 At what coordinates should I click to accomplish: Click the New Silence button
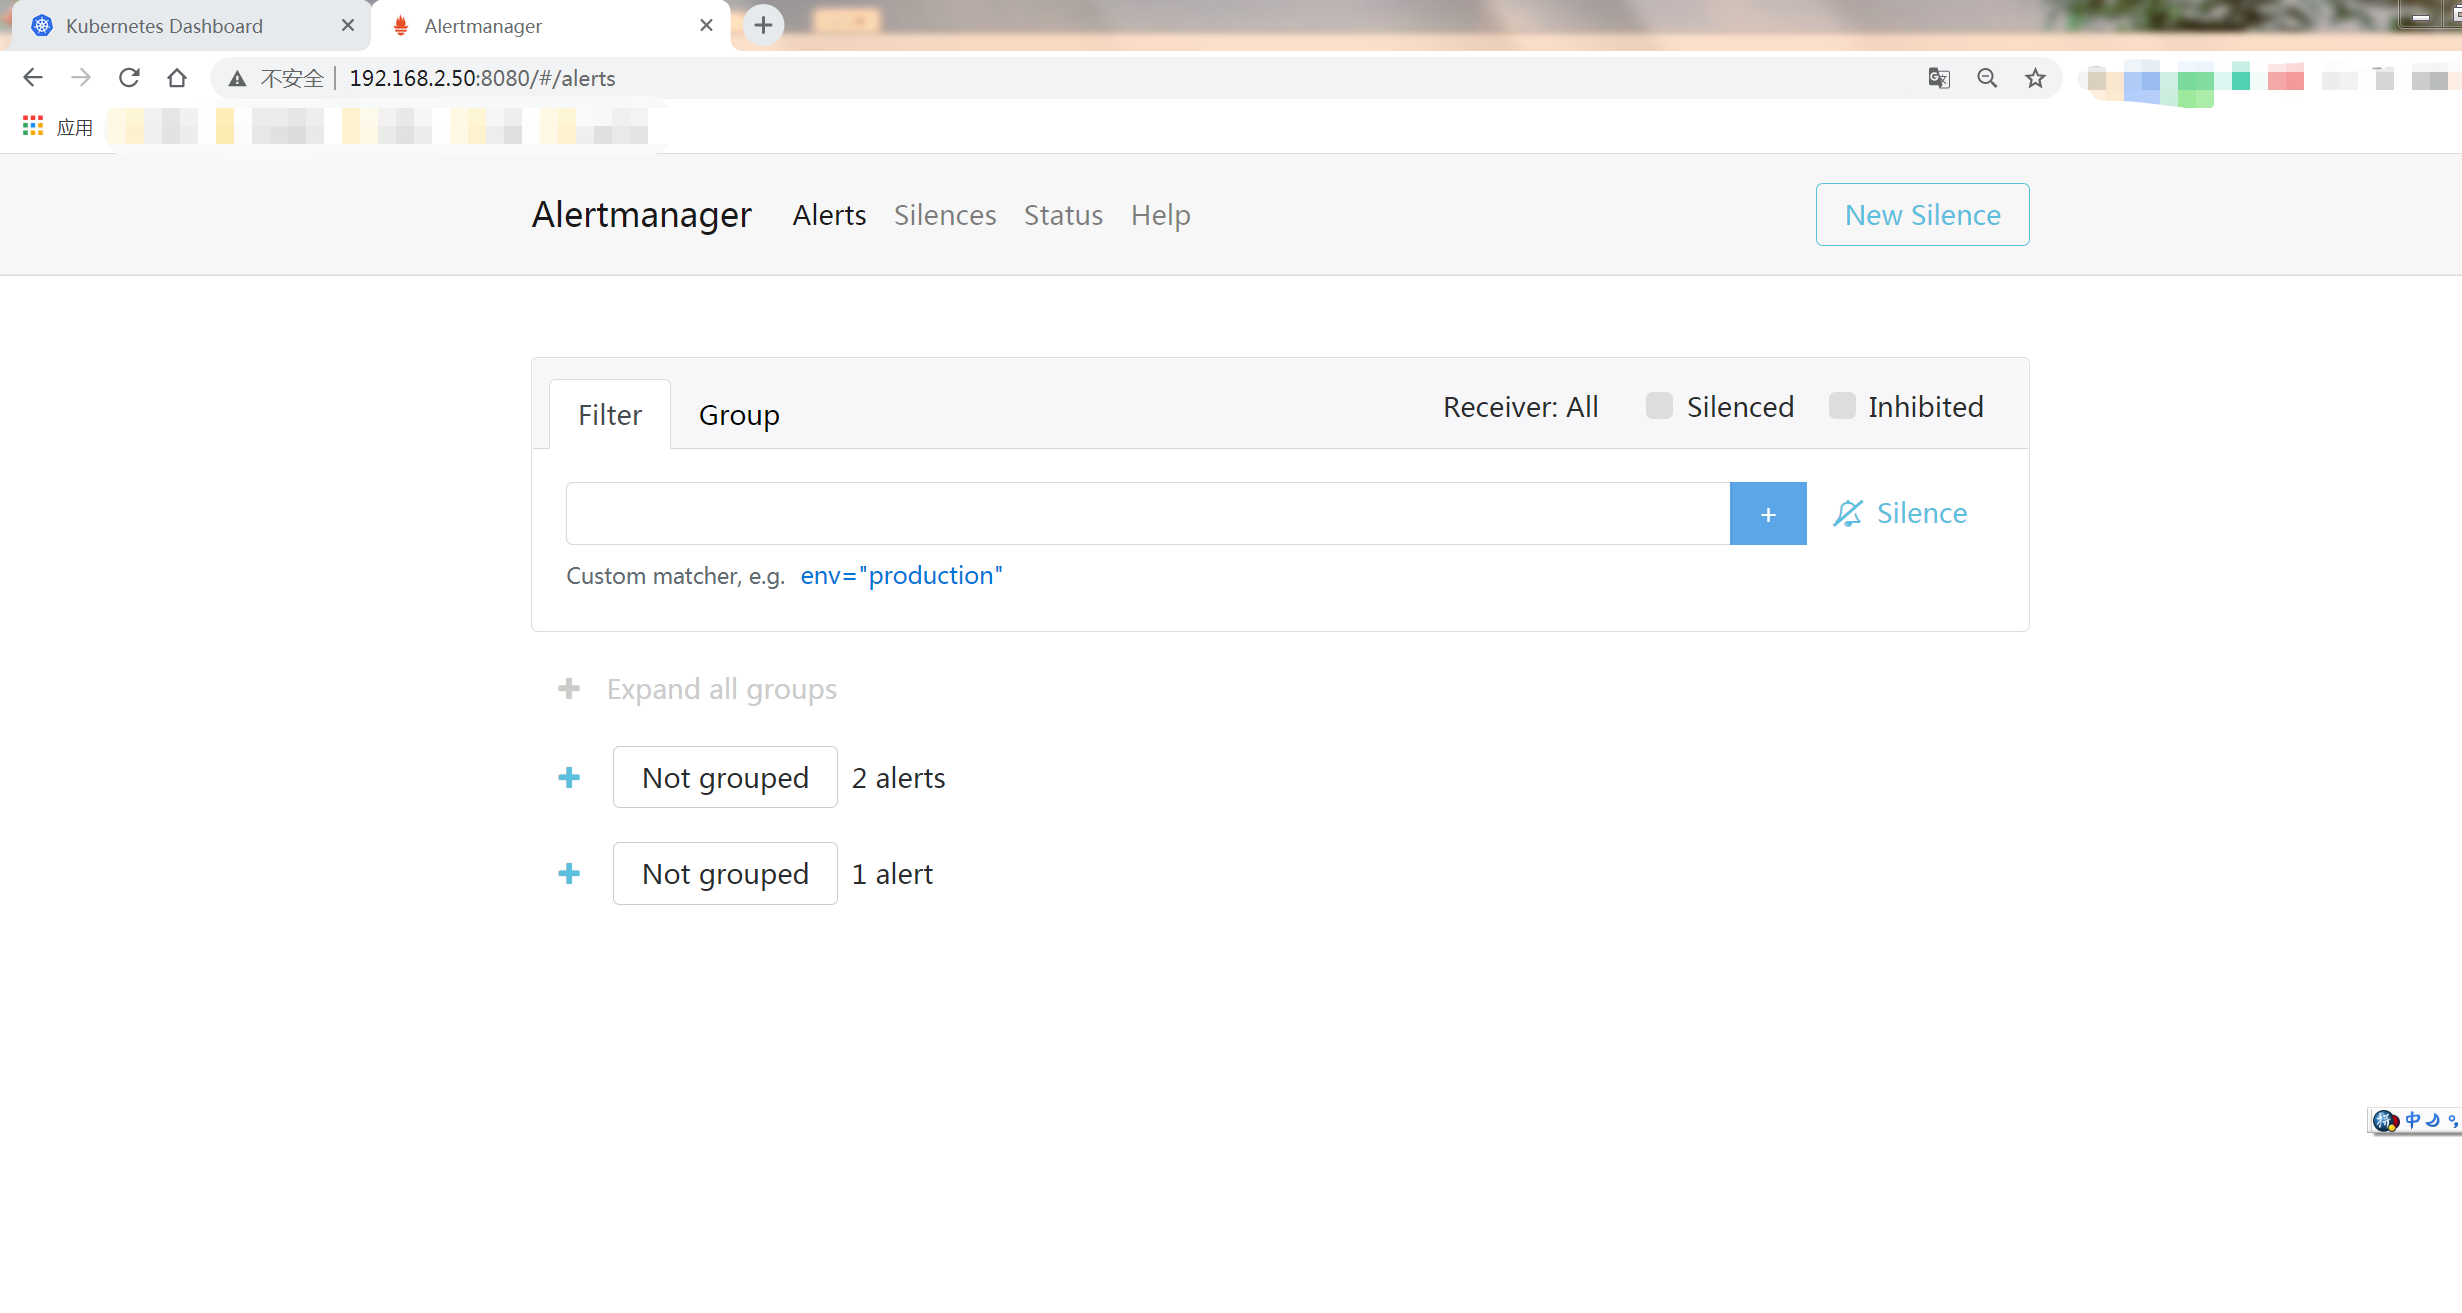(1922, 215)
